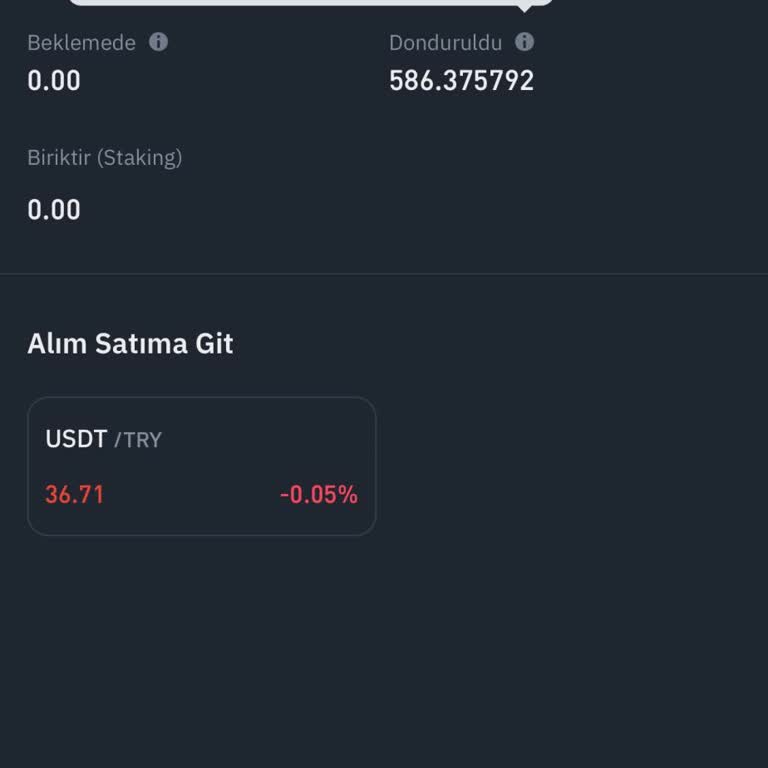Click the Staking balance value 0.00
Viewport: 768px width, 768px height.
pyautogui.click(x=54, y=210)
